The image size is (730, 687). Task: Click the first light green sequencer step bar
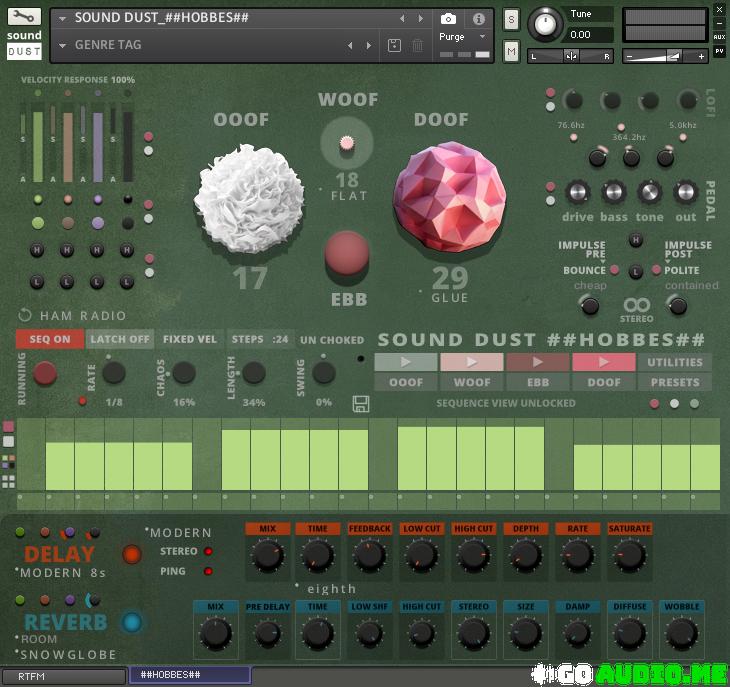[x=60, y=466]
